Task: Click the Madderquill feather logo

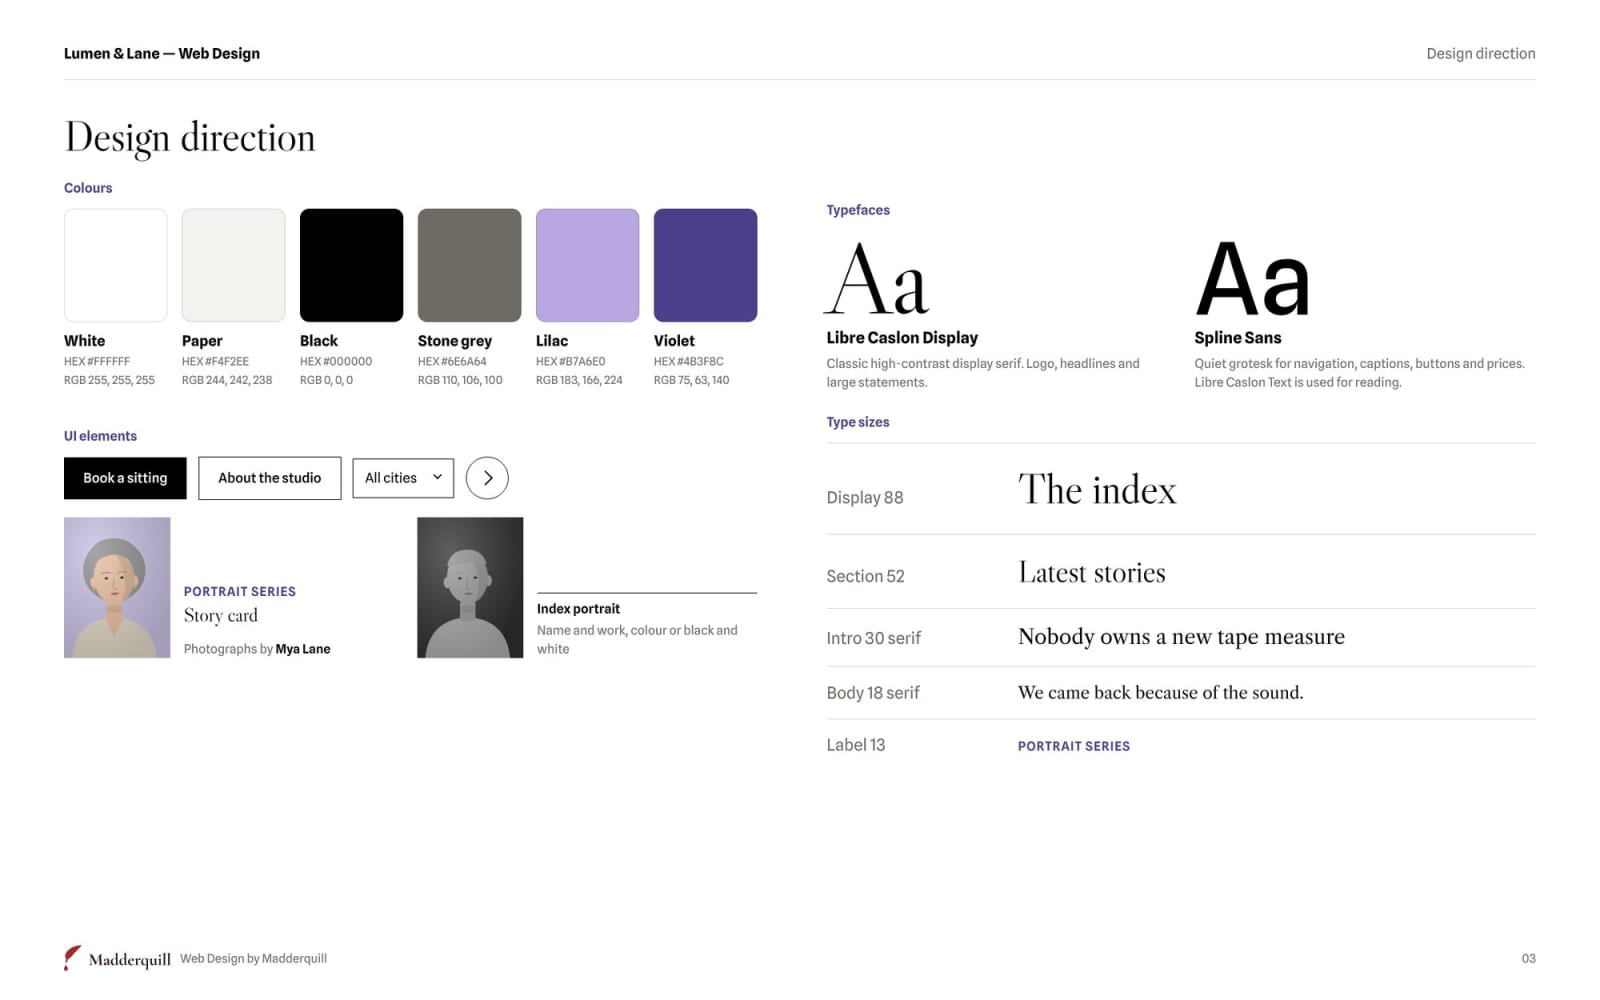Action: point(72,958)
